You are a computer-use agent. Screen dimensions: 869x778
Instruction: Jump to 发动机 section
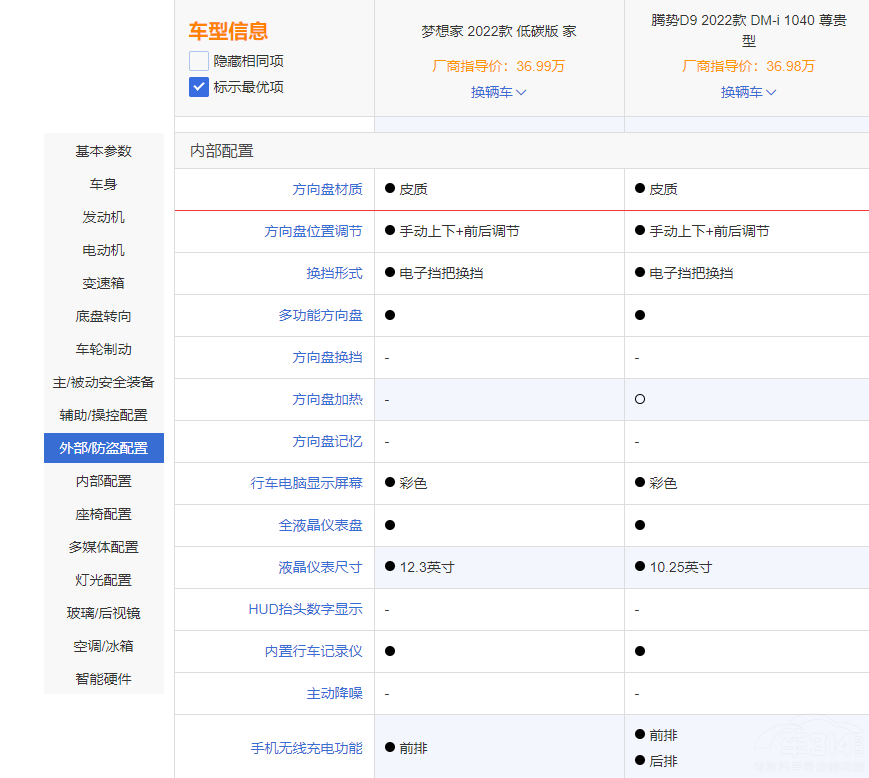[x=104, y=217]
